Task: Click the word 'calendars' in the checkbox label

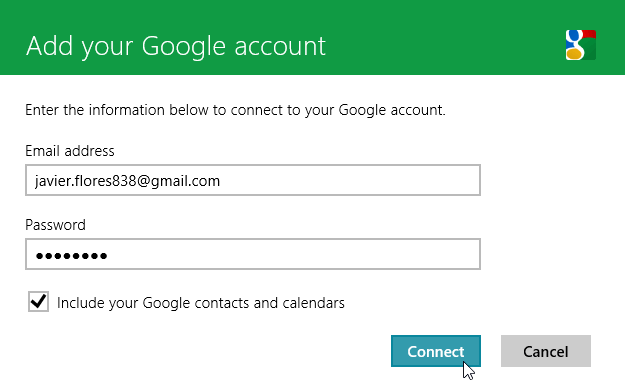Action: coord(313,303)
